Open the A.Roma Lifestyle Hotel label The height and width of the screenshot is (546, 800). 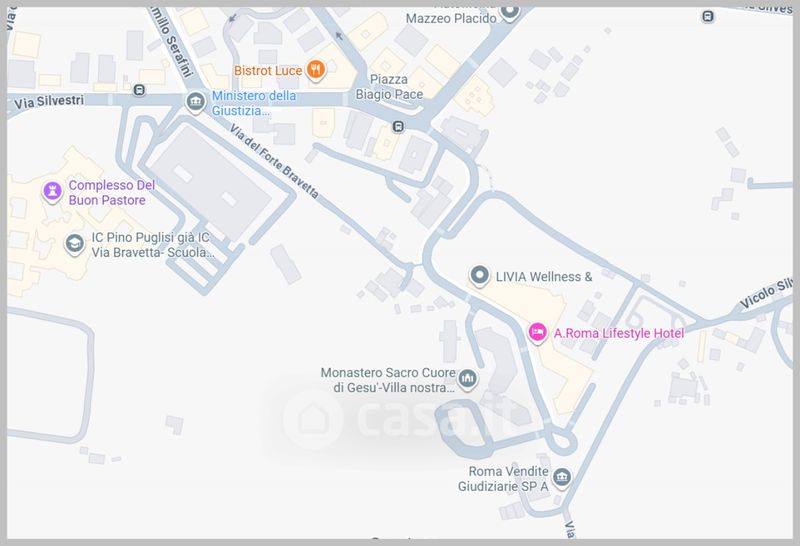[619, 333]
